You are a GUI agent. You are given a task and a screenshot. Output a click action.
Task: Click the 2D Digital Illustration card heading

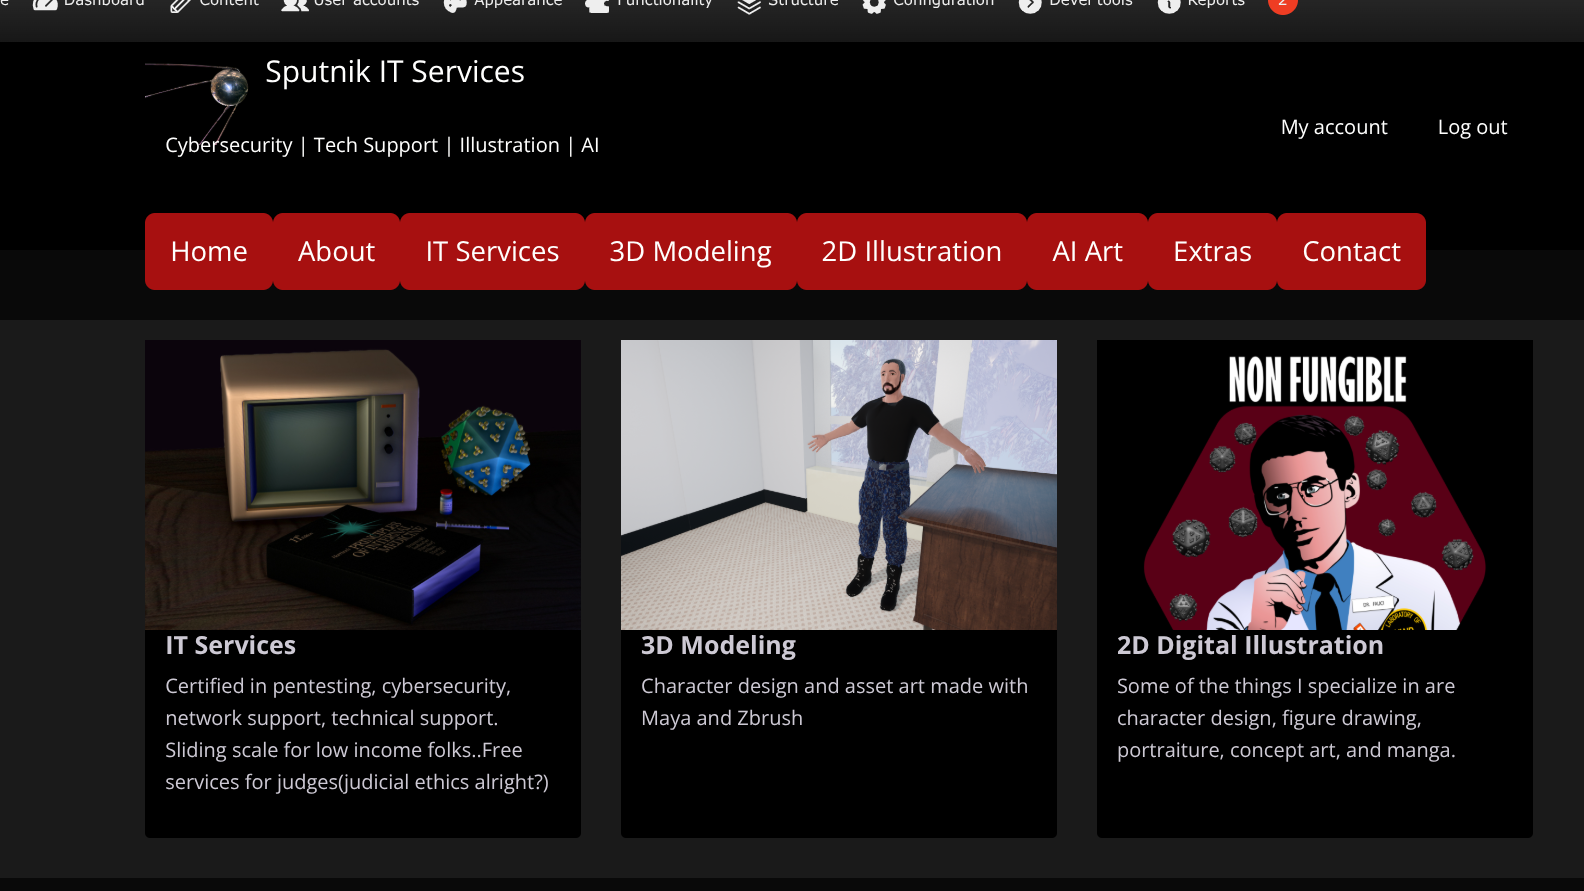(1250, 645)
